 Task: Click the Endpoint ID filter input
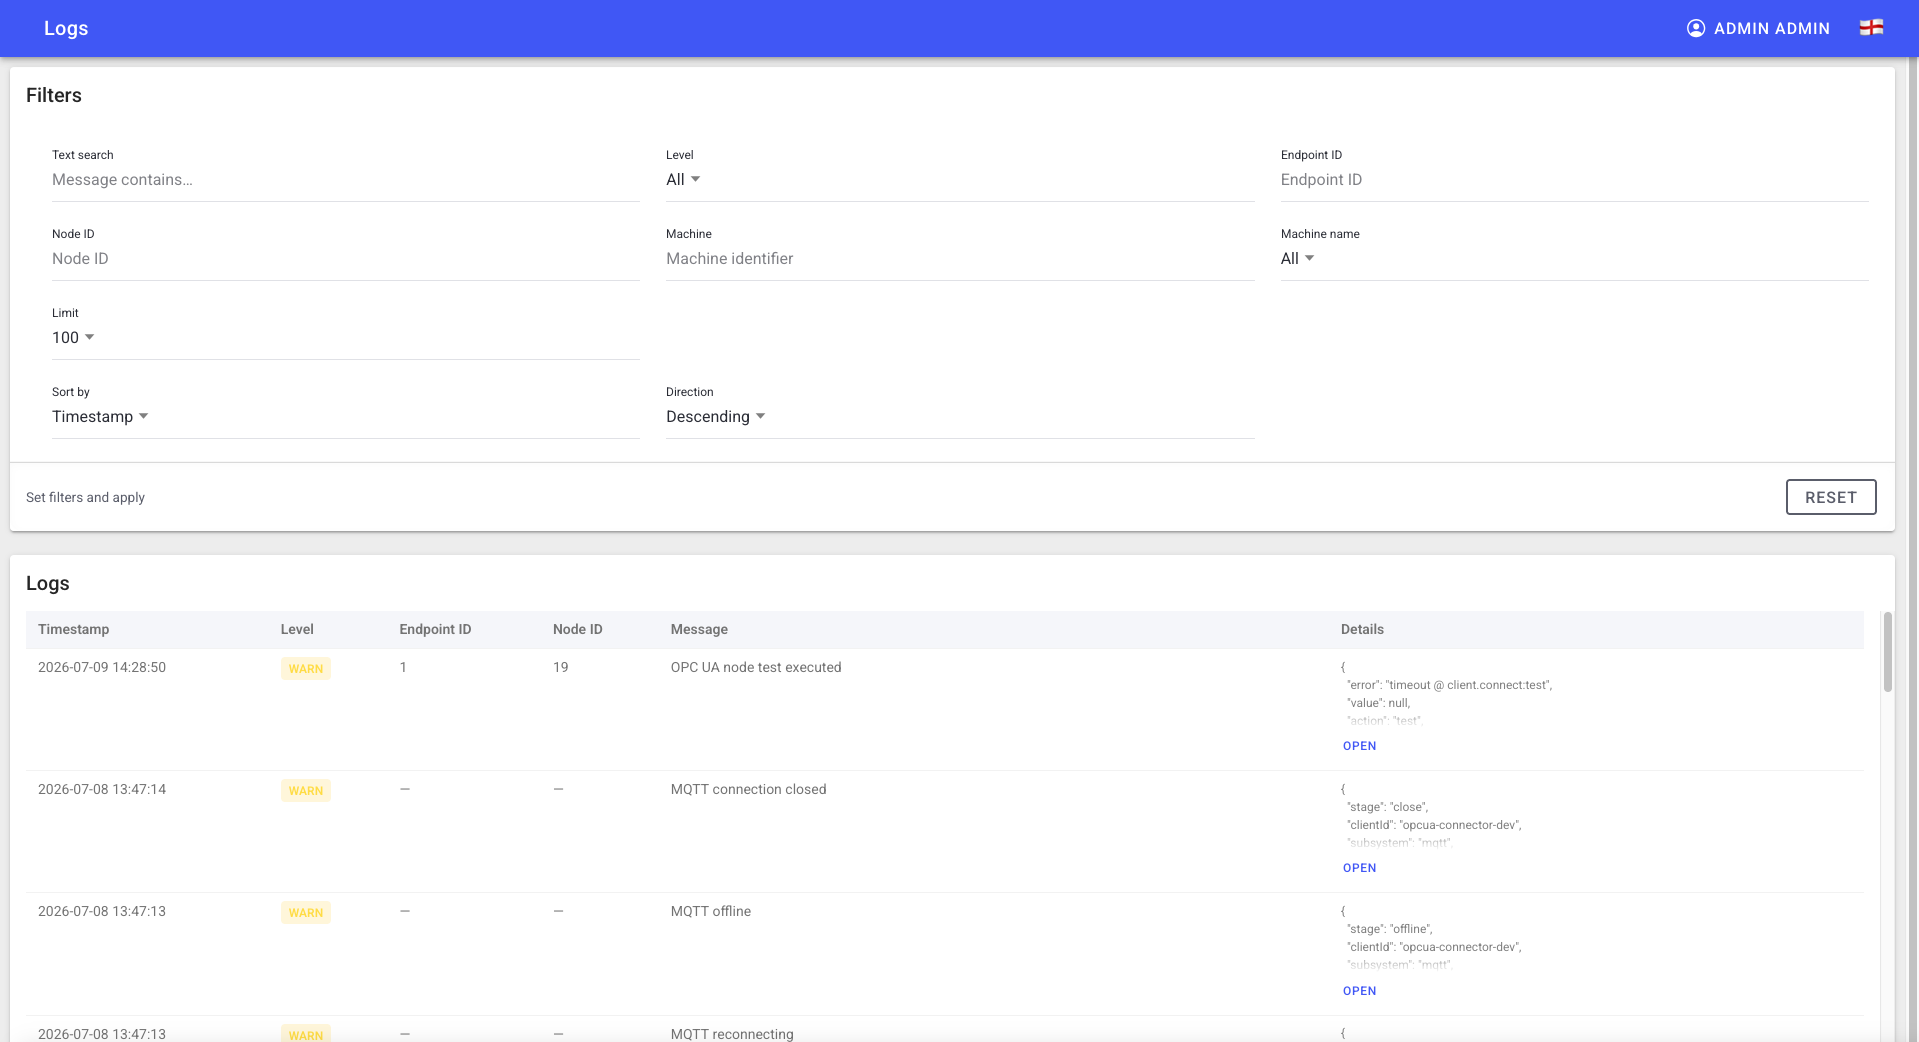click(x=1574, y=180)
